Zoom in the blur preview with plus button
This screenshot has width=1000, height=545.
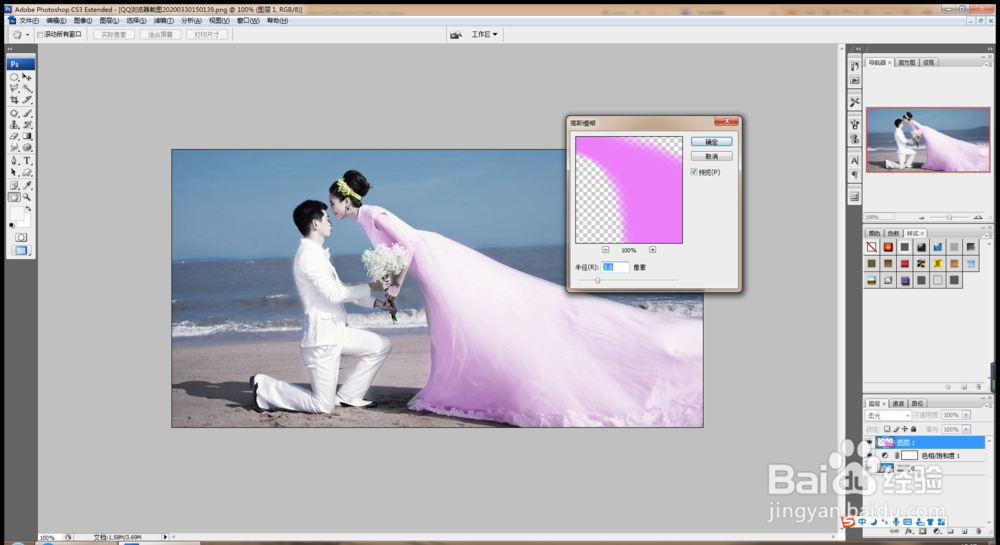click(652, 250)
